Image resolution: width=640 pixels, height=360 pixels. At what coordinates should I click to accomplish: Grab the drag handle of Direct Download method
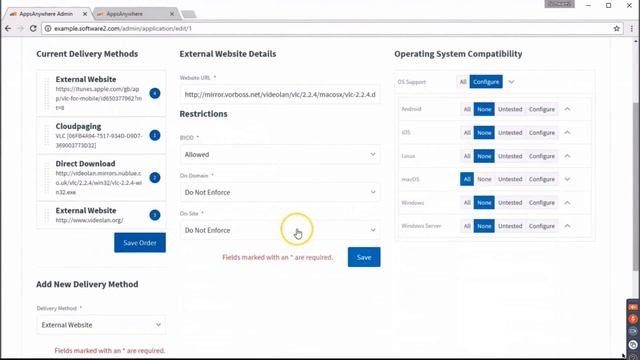pos(47,178)
